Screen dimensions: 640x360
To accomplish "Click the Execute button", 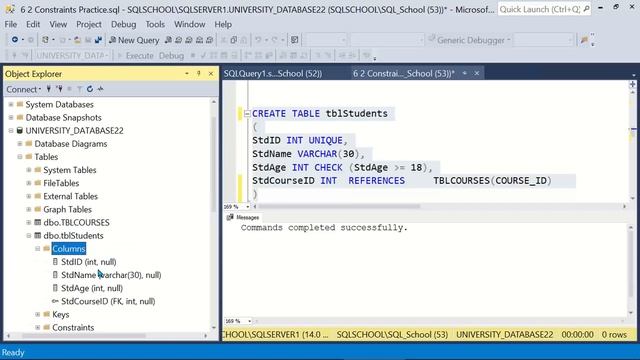I will 136,56.
